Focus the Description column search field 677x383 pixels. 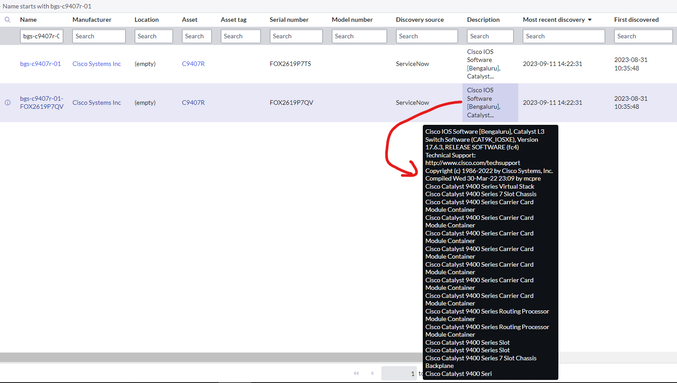[x=490, y=36]
